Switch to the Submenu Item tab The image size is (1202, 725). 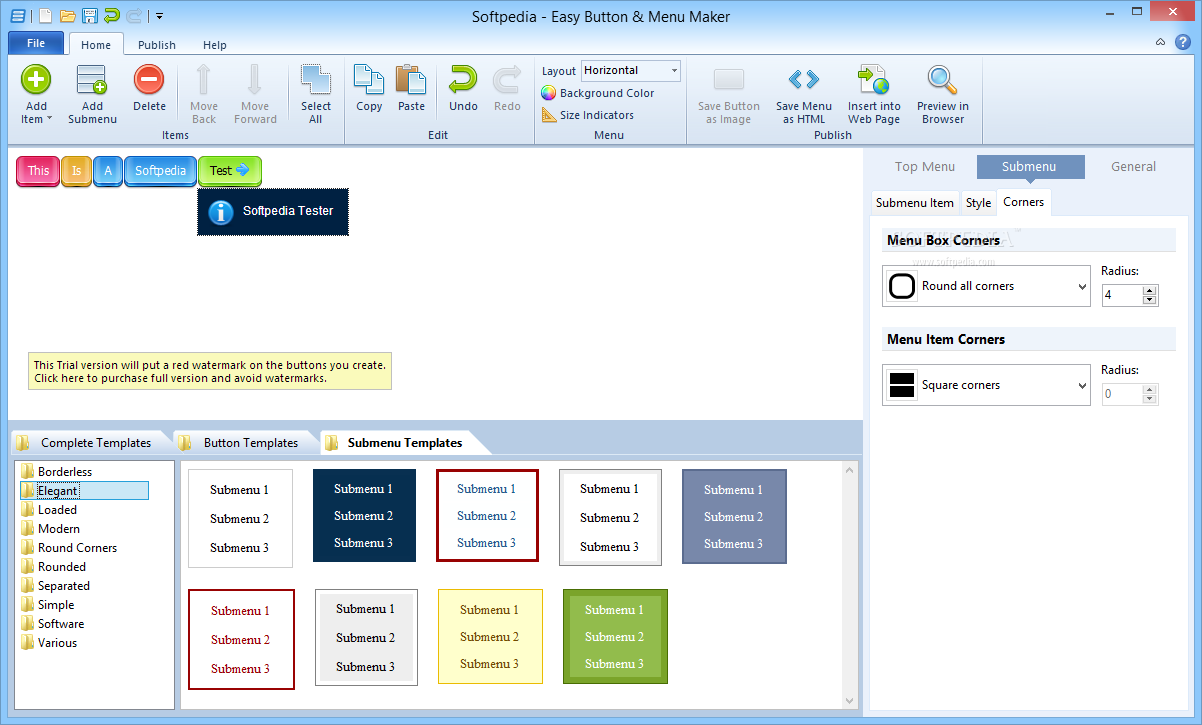[915, 202]
